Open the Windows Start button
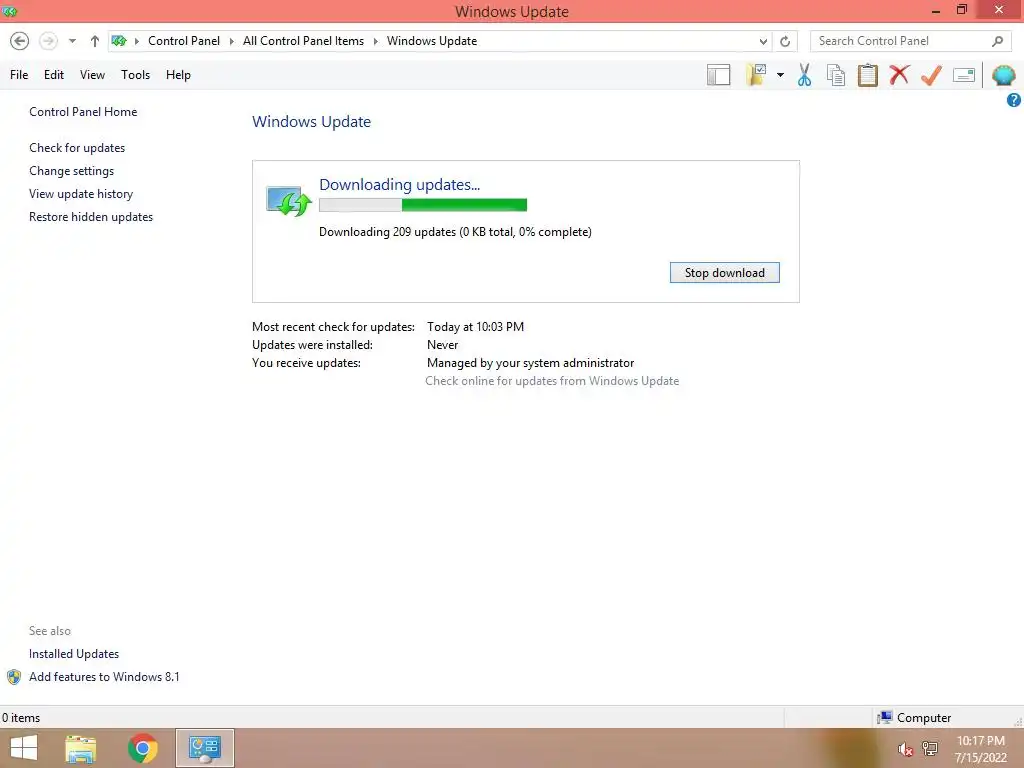The height and width of the screenshot is (768, 1024). [x=24, y=748]
